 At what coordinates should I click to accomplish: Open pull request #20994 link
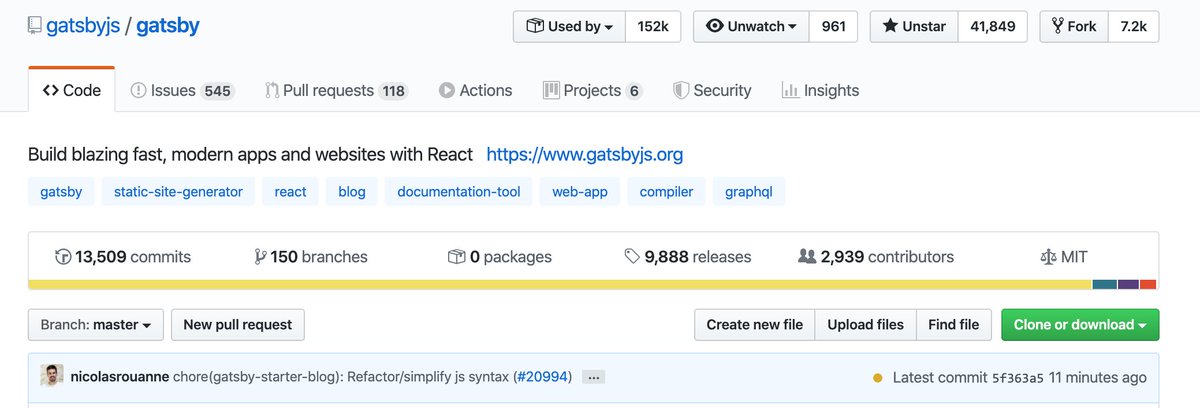[x=542, y=377]
